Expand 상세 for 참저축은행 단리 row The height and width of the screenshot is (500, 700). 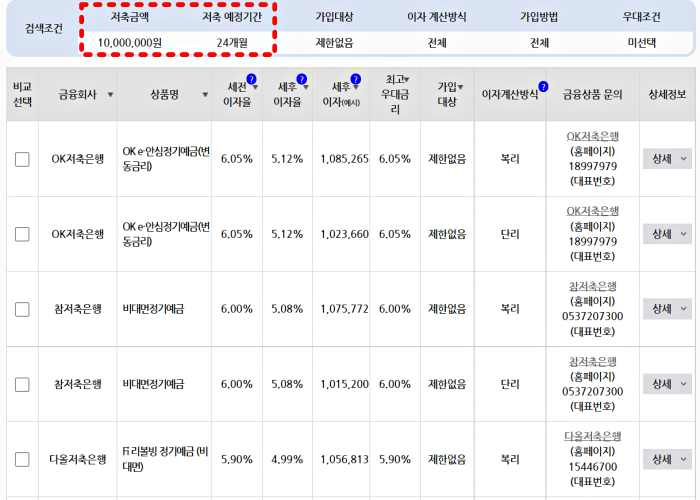tap(667, 384)
